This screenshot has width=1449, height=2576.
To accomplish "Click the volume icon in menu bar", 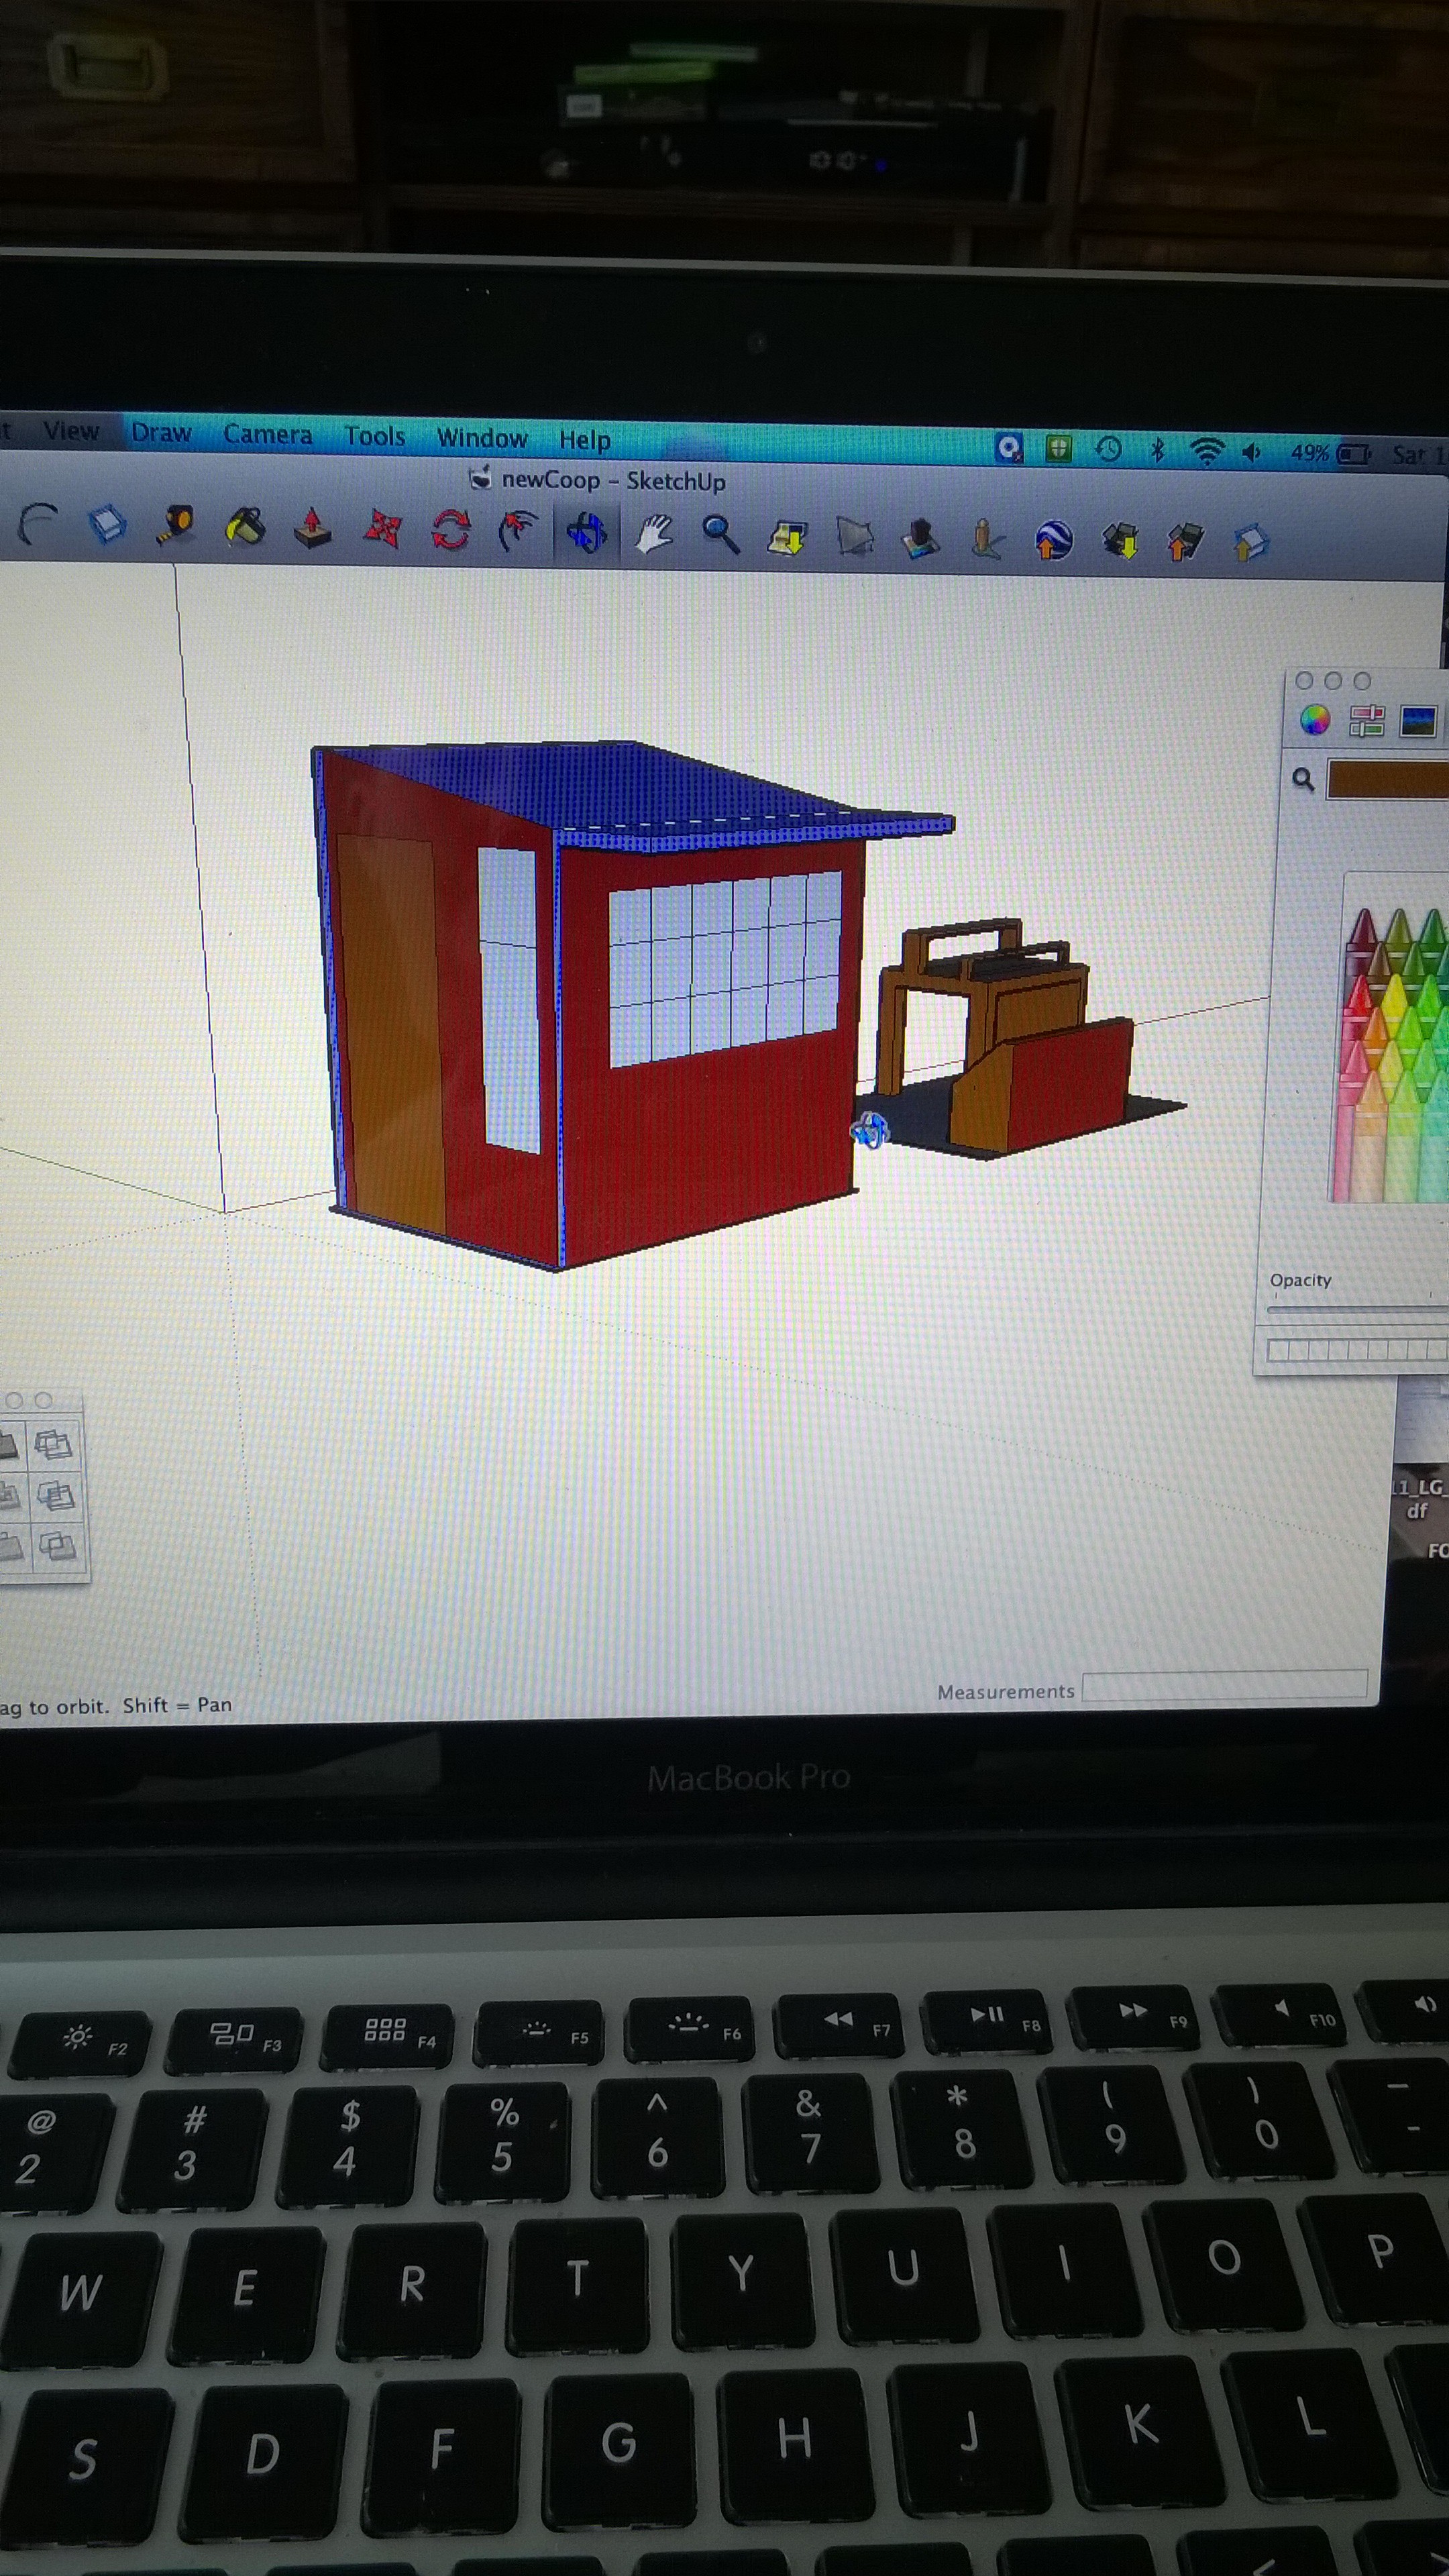I will (x=1251, y=453).
